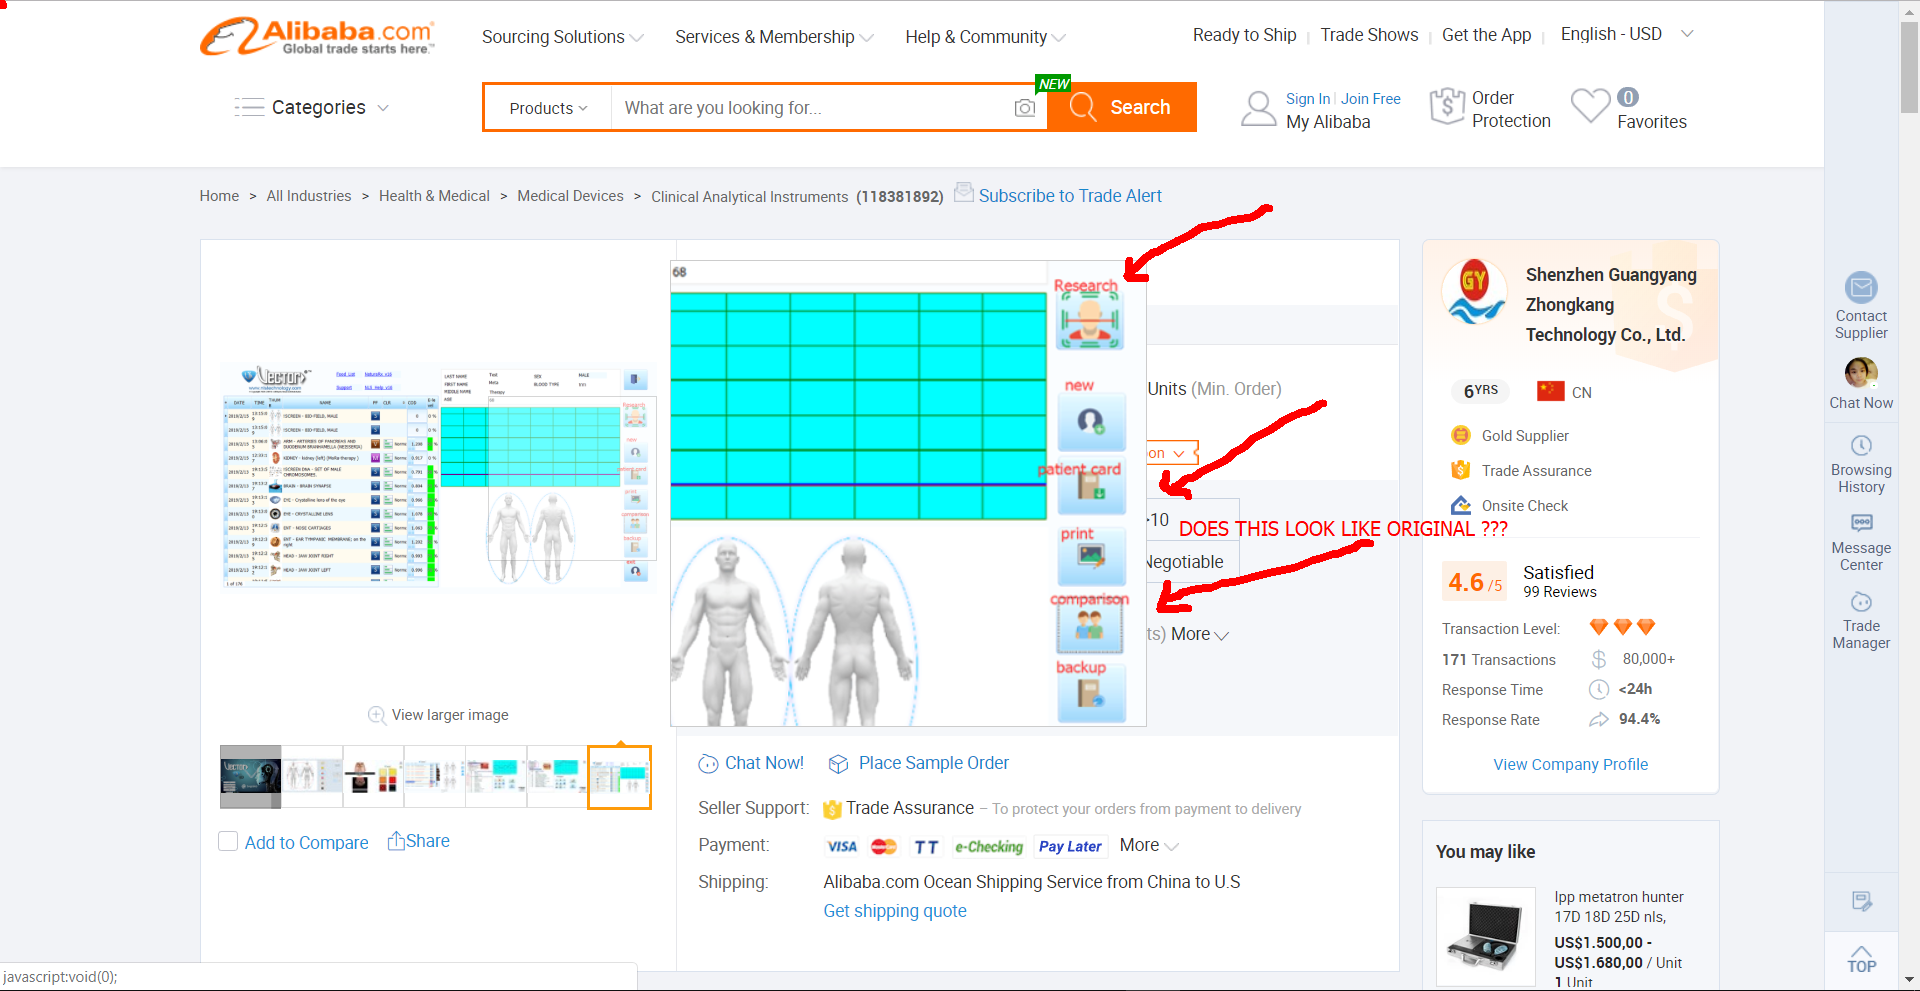Viewport: 1920px width, 991px height.
Task: Open Trade Manager sidebar icon
Action: coord(1860,602)
